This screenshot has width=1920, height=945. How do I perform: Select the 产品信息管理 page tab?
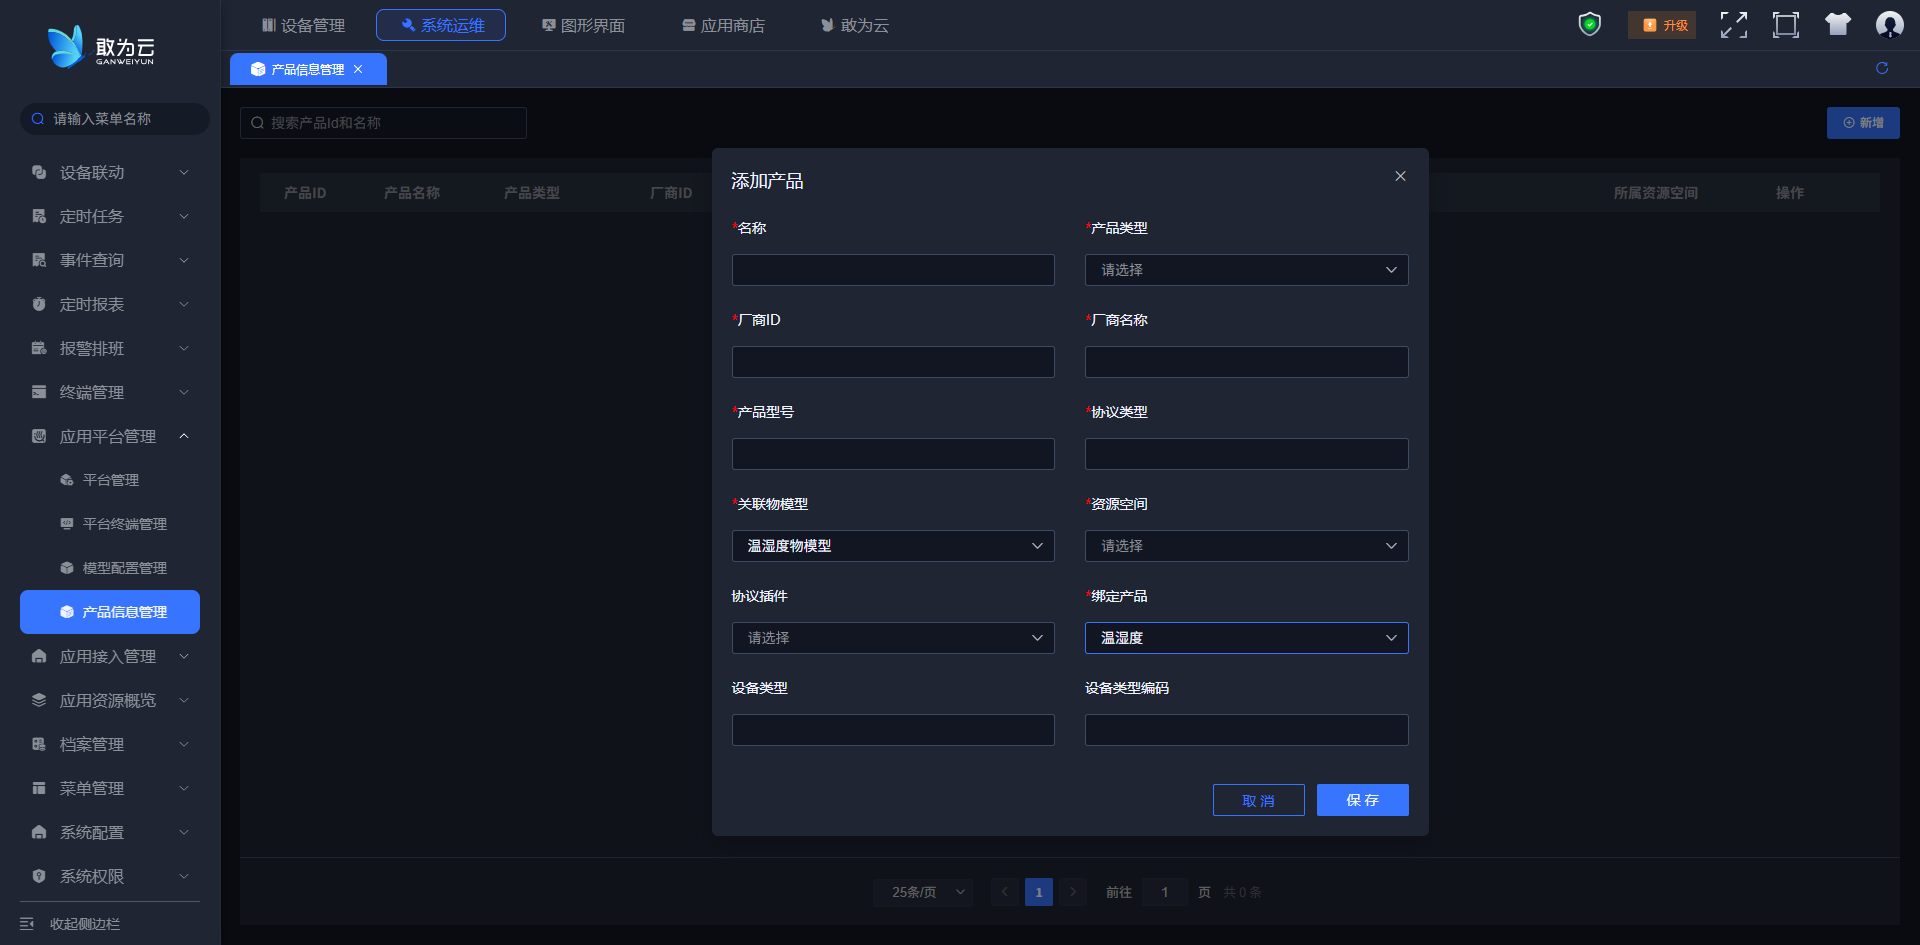coord(307,69)
